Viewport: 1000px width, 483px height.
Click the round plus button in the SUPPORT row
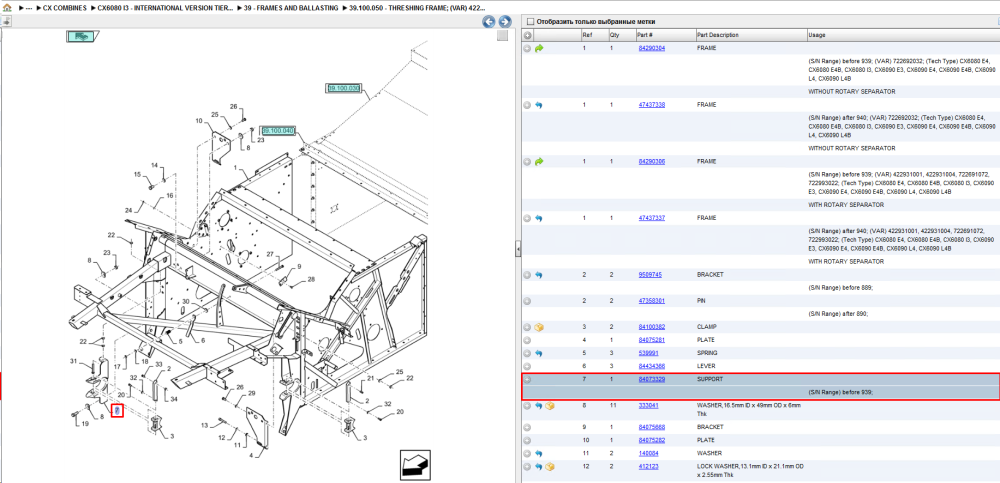527,380
